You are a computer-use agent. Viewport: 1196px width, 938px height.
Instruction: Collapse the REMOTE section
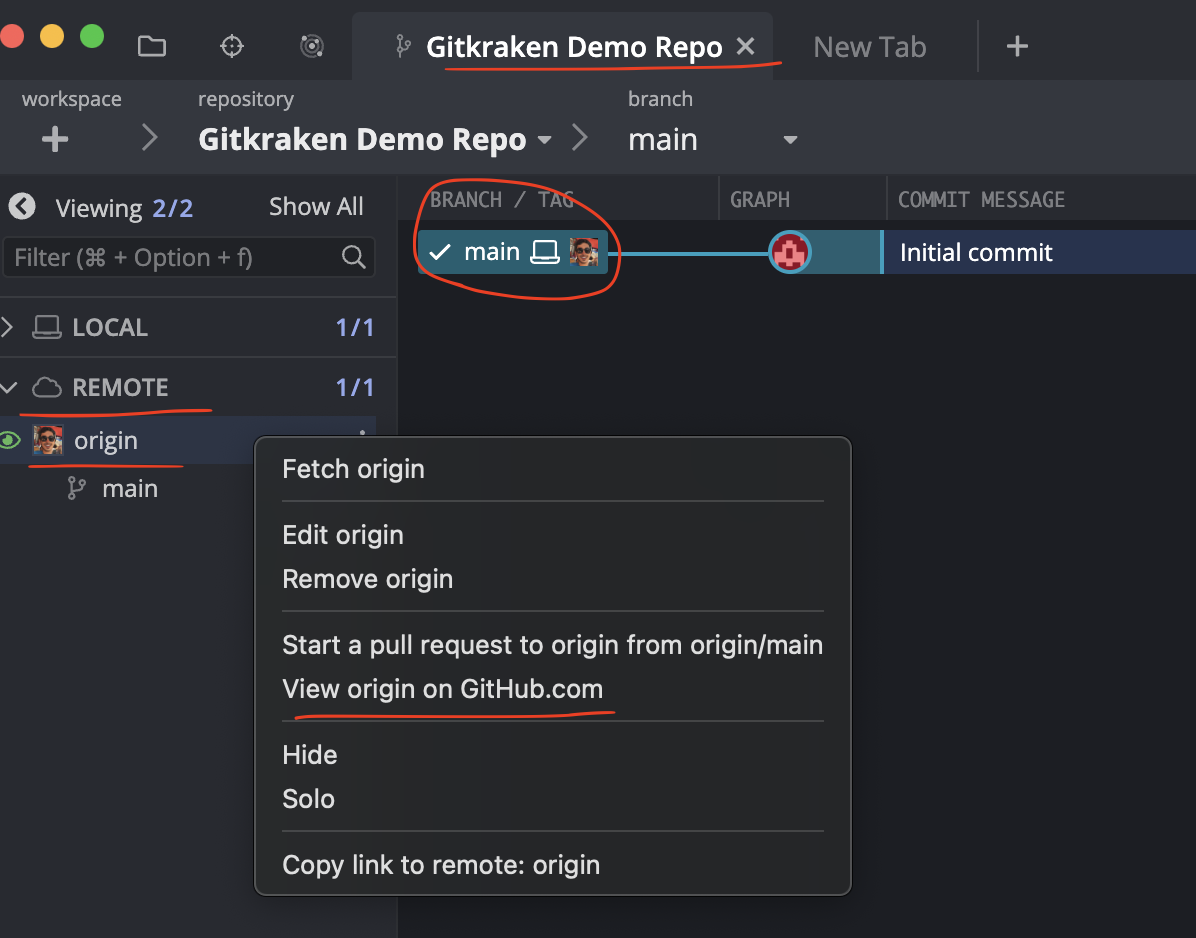pyautogui.click(x=10, y=388)
